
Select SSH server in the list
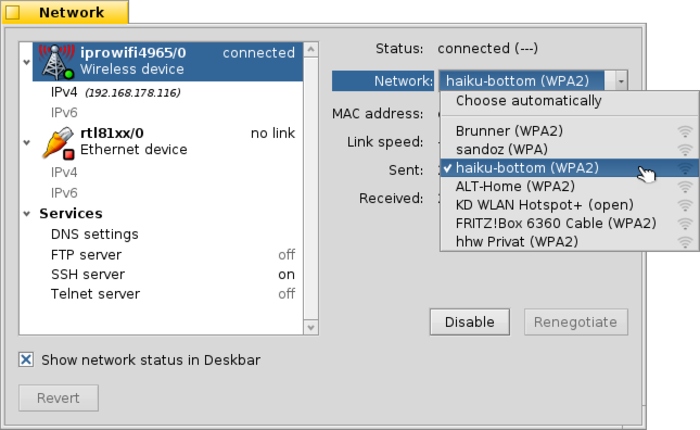(88, 274)
